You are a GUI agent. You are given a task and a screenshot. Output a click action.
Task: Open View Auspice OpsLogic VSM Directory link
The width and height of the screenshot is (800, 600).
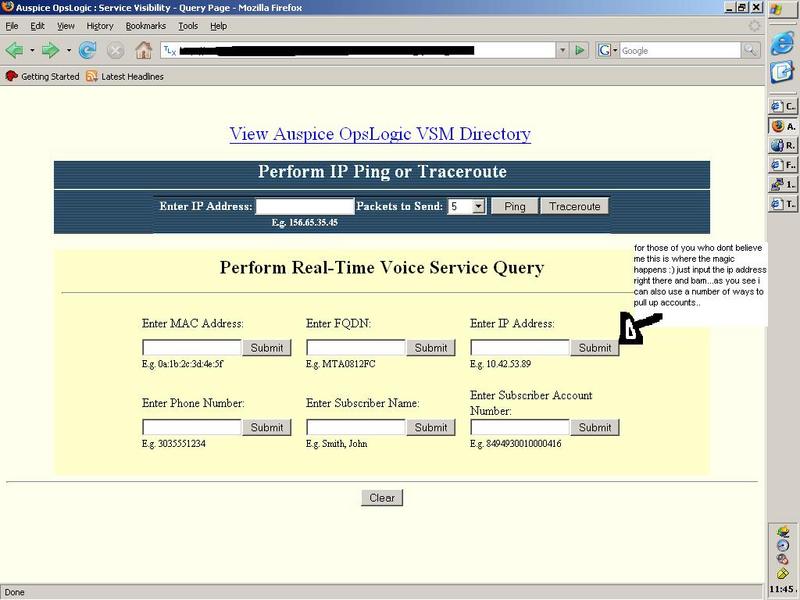pyautogui.click(x=380, y=134)
